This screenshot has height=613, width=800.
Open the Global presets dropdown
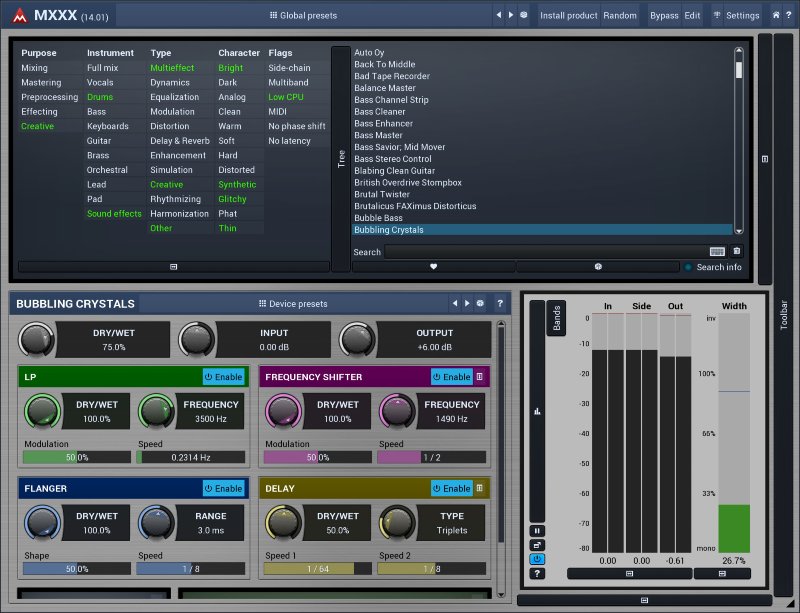[304, 15]
